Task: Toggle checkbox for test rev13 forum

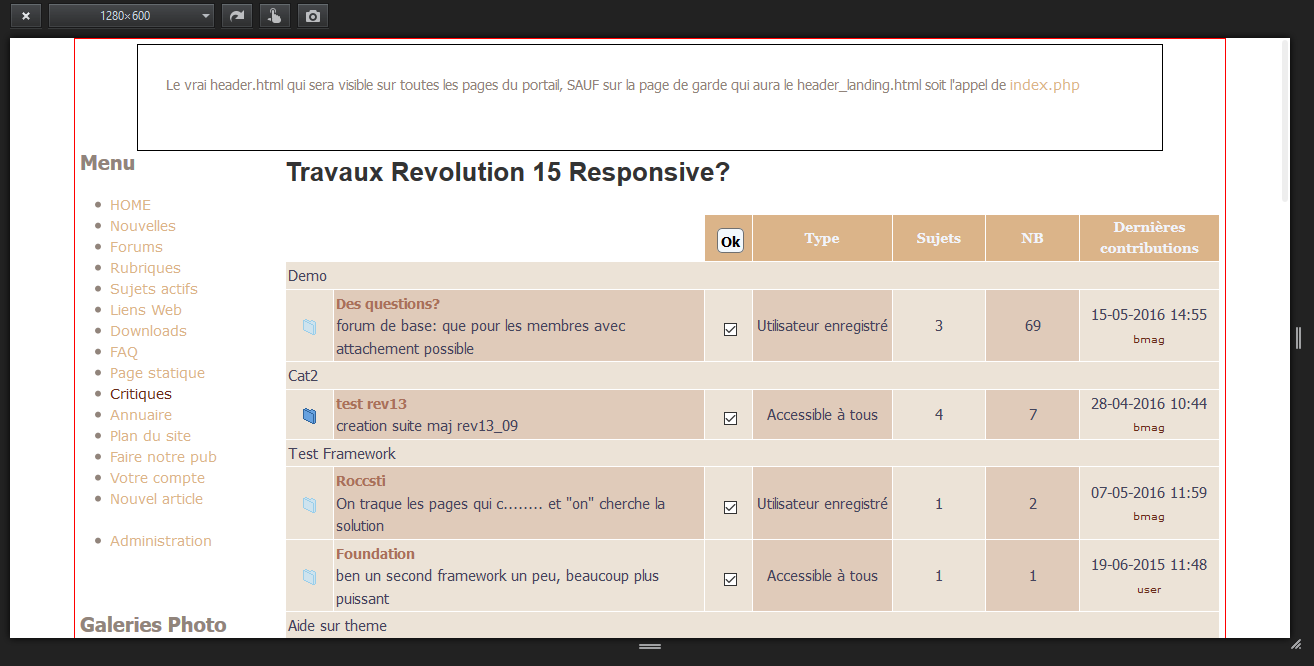Action: (x=730, y=417)
